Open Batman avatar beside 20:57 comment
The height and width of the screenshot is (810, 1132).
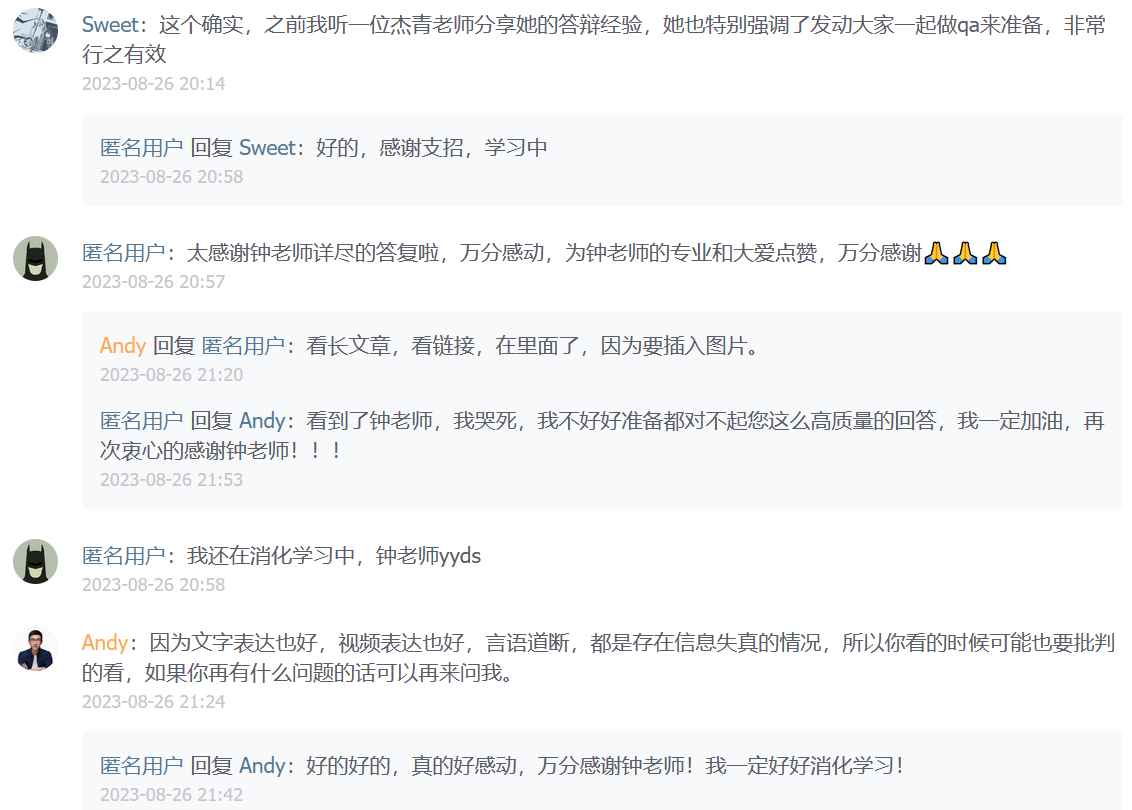(35, 258)
